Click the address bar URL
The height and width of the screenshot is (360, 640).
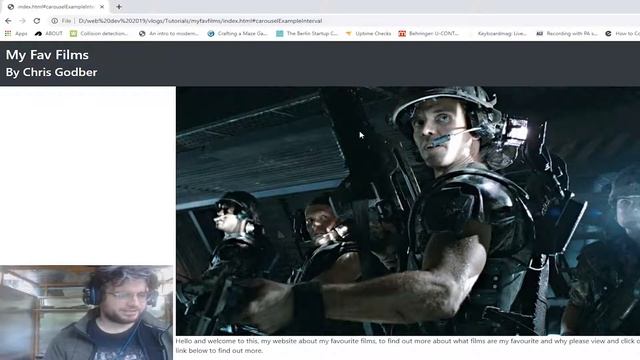(200, 21)
